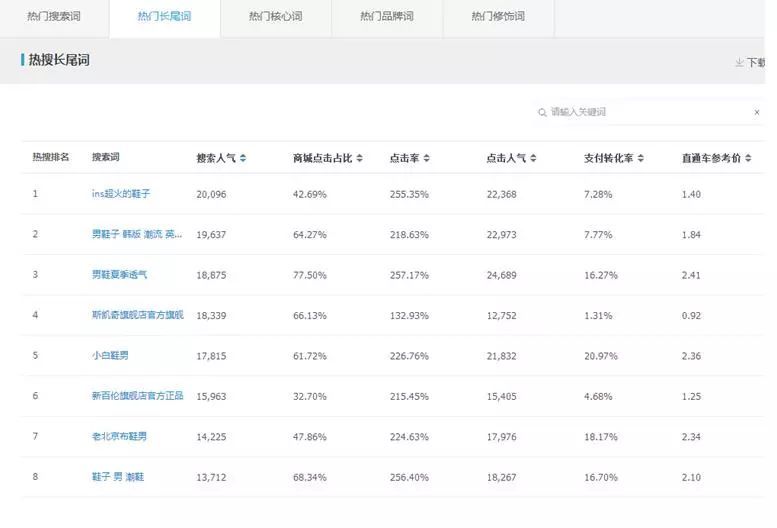Viewport: 777px width, 528px height.
Task: Click the search magnifier icon
Action: [542, 112]
